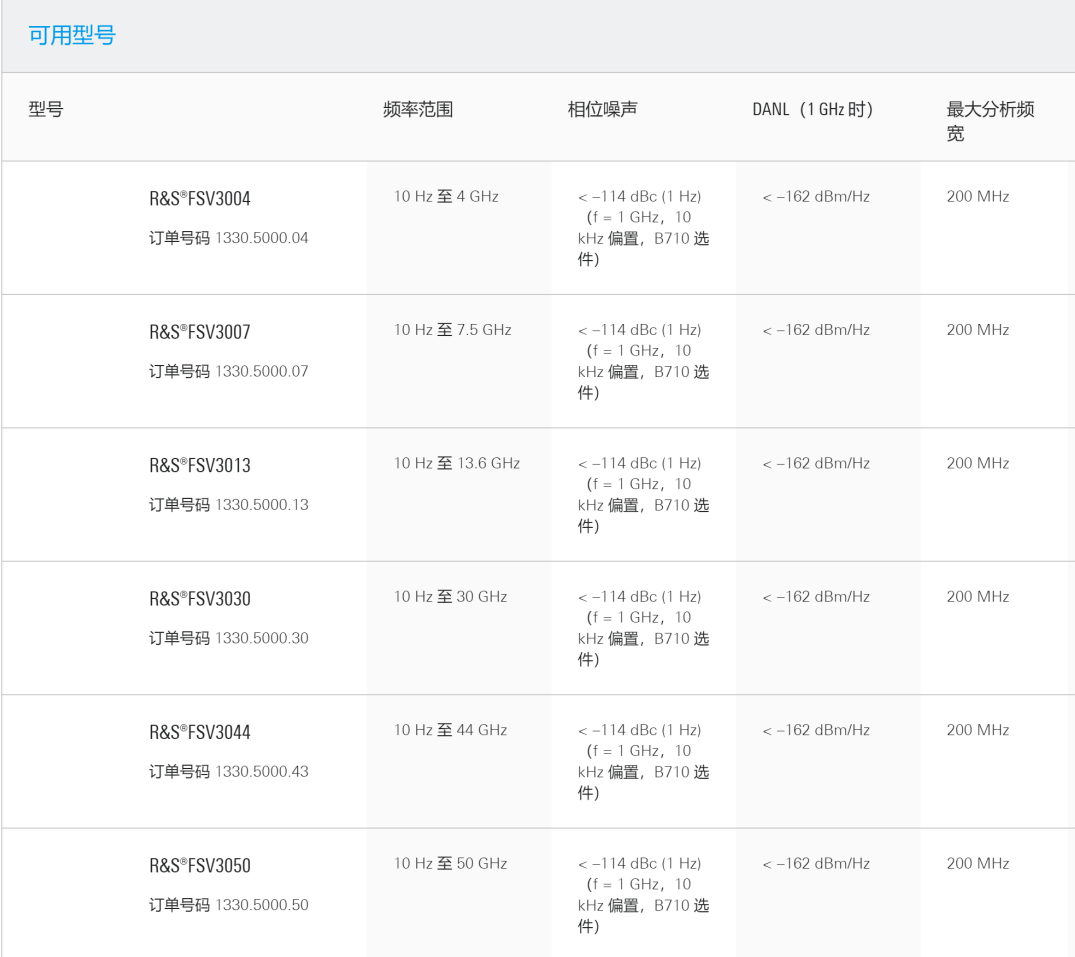The image size is (1075, 957).
Task: Click 200 MHz bandwidth in FSV3030 row
Action: (978, 596)
